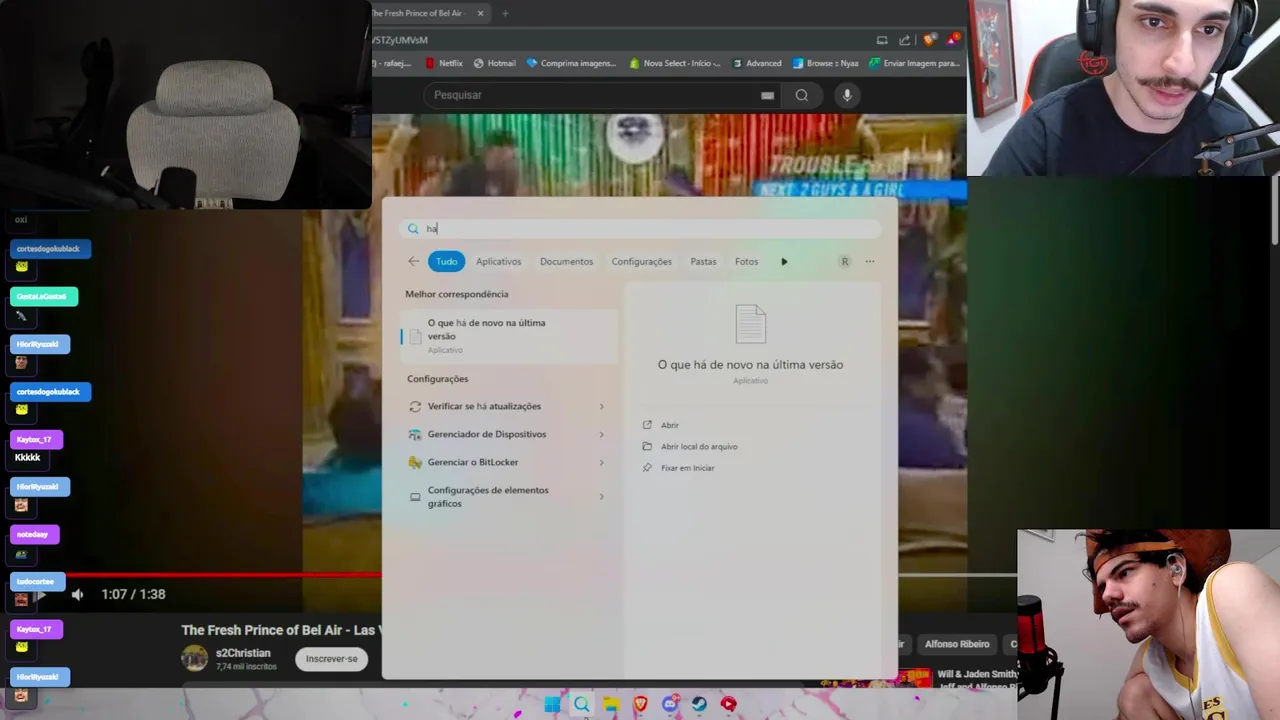Open best match O que há de novo
This screenshot has height=720, width=1280.
coord(509,337)
